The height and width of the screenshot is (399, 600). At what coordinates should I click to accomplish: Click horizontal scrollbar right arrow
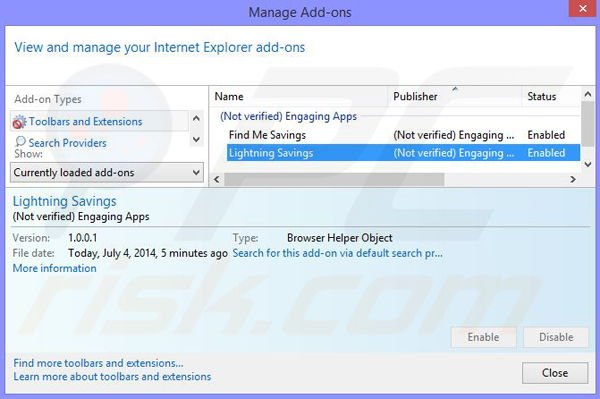coord(573,179)
